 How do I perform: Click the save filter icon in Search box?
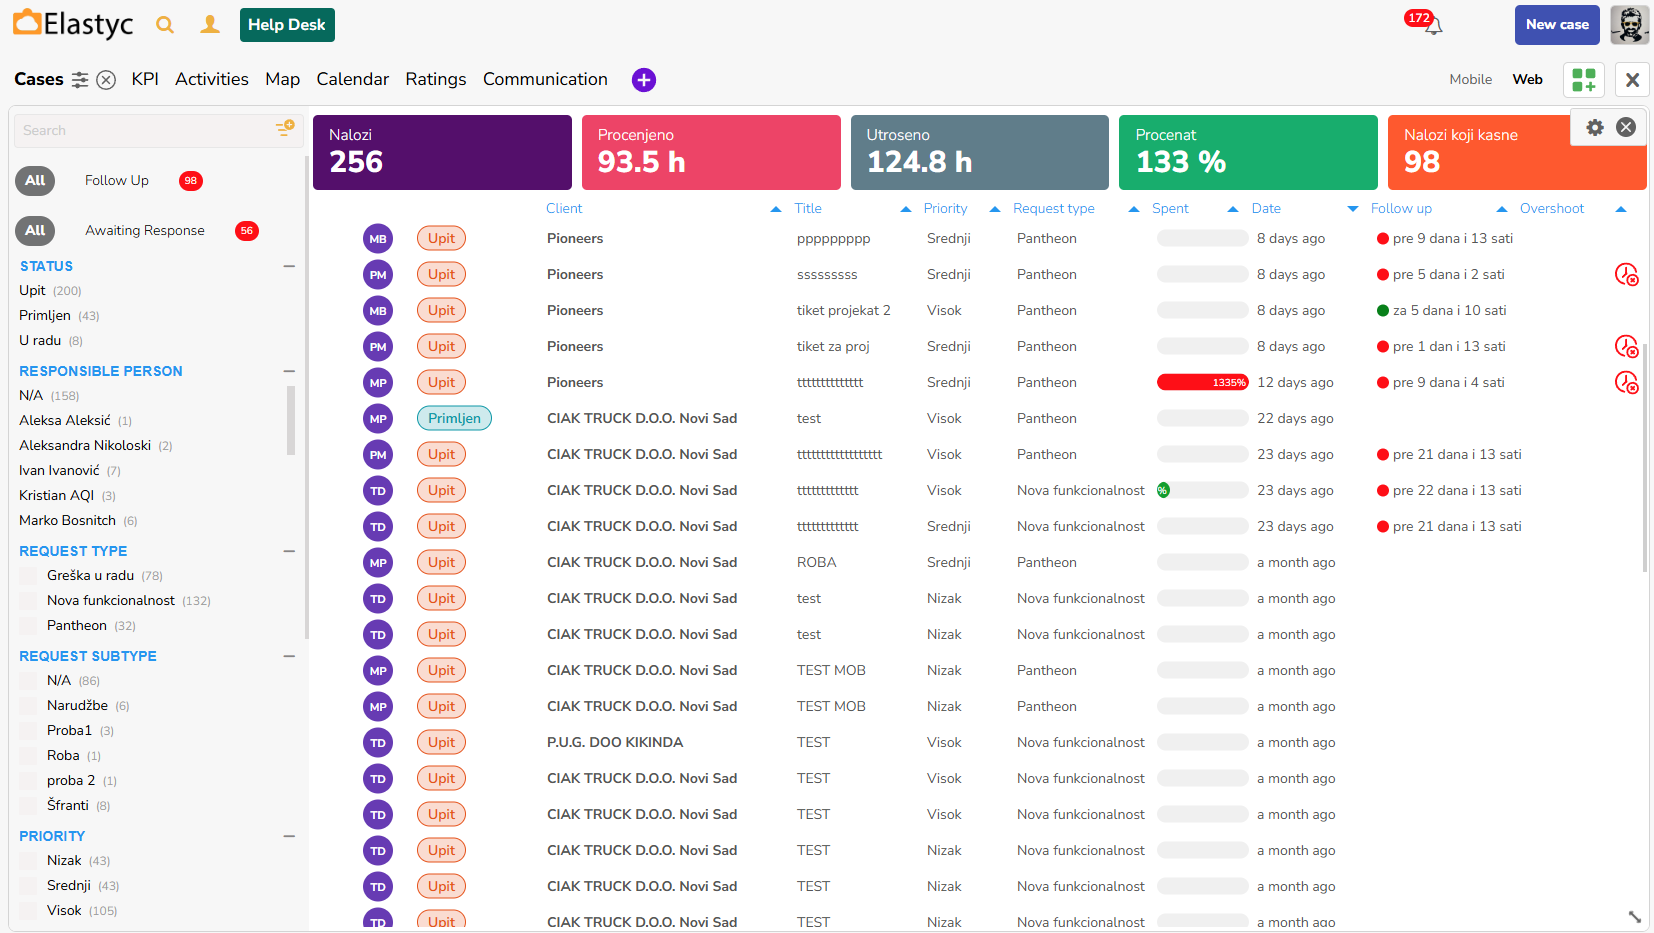pyautogui.click(x=285, y=129)
